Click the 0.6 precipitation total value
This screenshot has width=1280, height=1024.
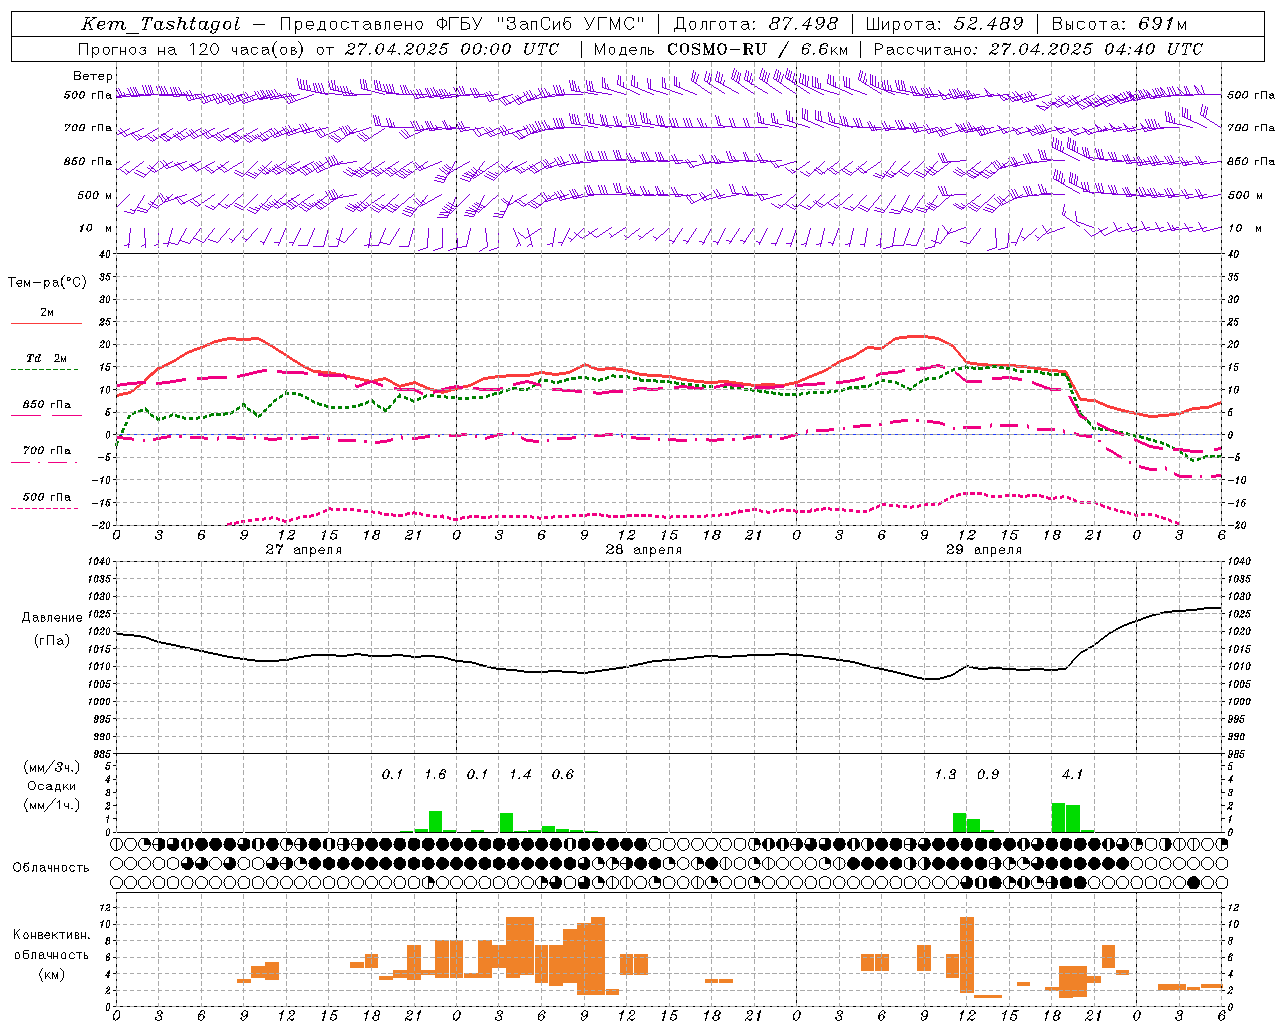563,775
